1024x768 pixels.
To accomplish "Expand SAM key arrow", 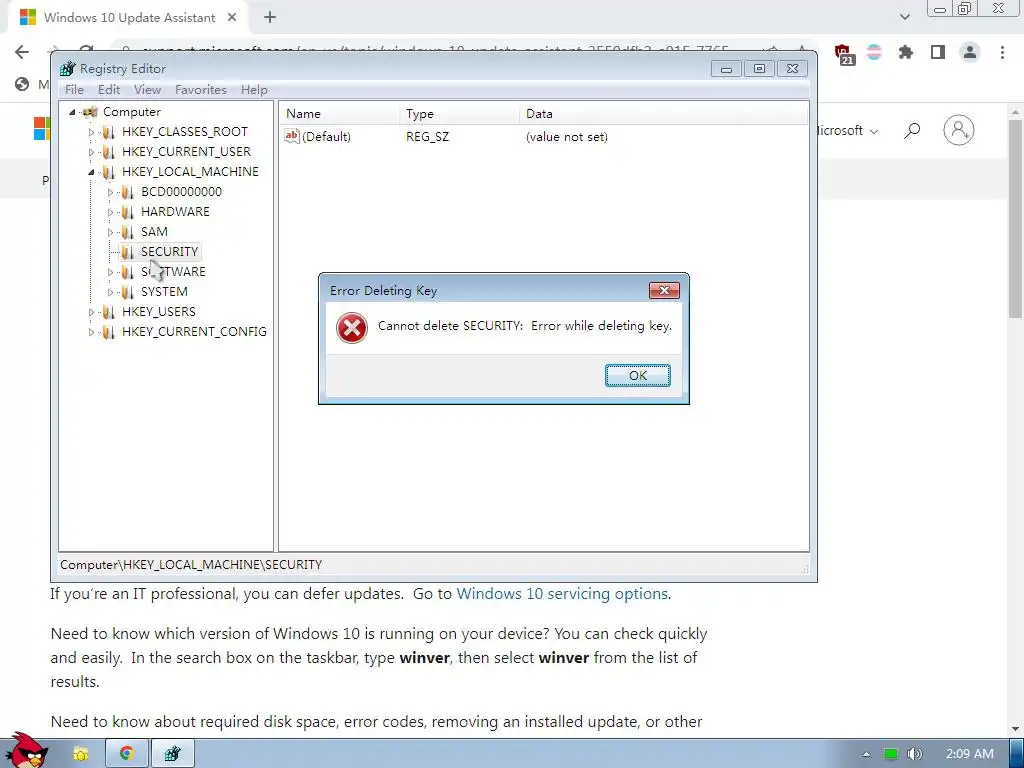I will pos(110,232).
